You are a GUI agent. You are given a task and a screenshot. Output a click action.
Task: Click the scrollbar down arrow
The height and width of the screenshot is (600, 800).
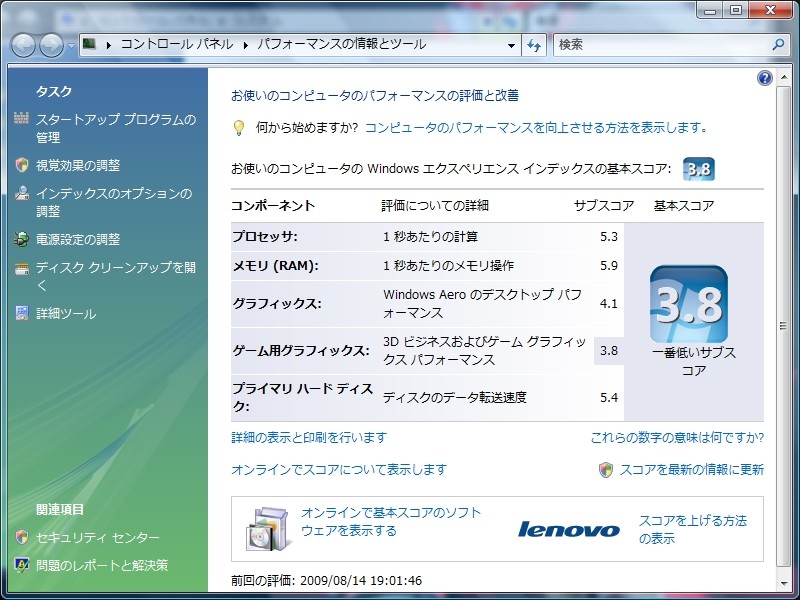tap(783, 584)
